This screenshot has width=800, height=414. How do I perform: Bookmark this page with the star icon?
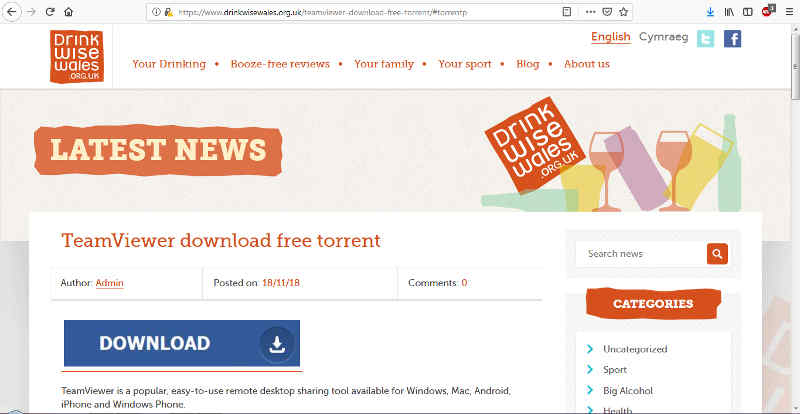(623, 12)
